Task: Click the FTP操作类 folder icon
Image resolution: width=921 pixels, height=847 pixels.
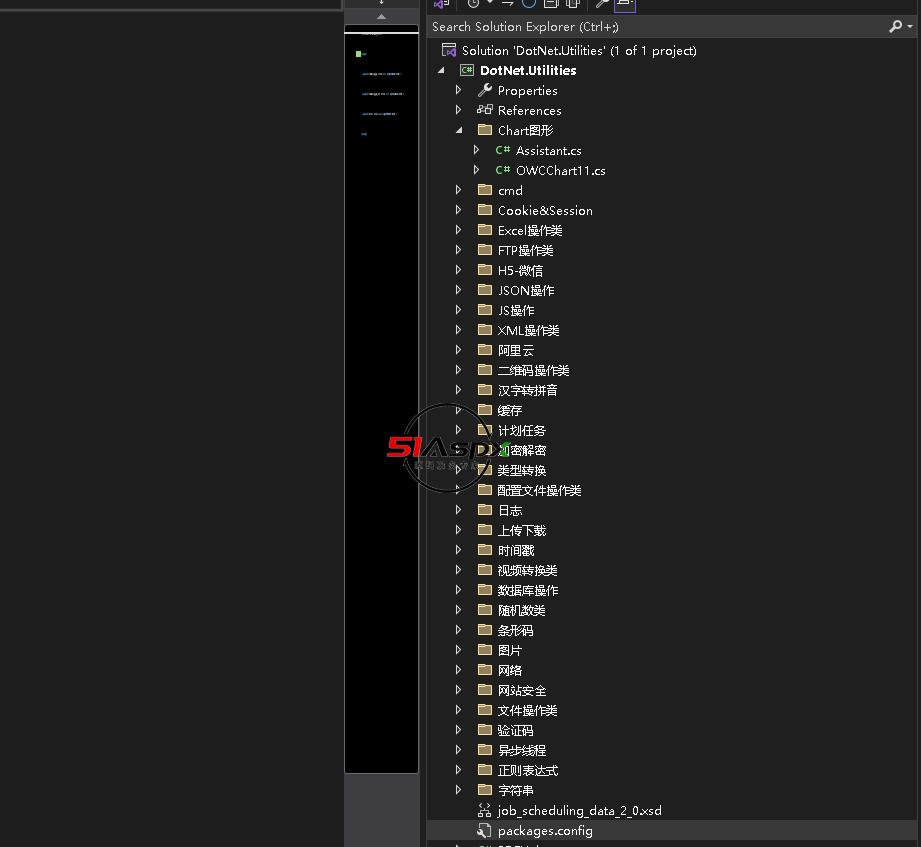Action: tap(485, 249)
